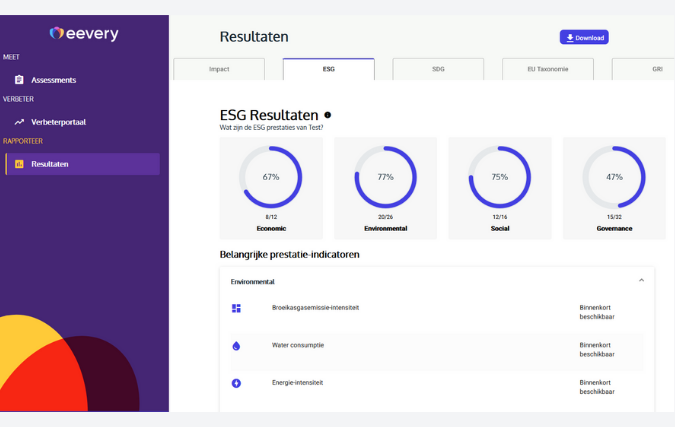Click the Water consumptie droplet icon

point(236,346)
